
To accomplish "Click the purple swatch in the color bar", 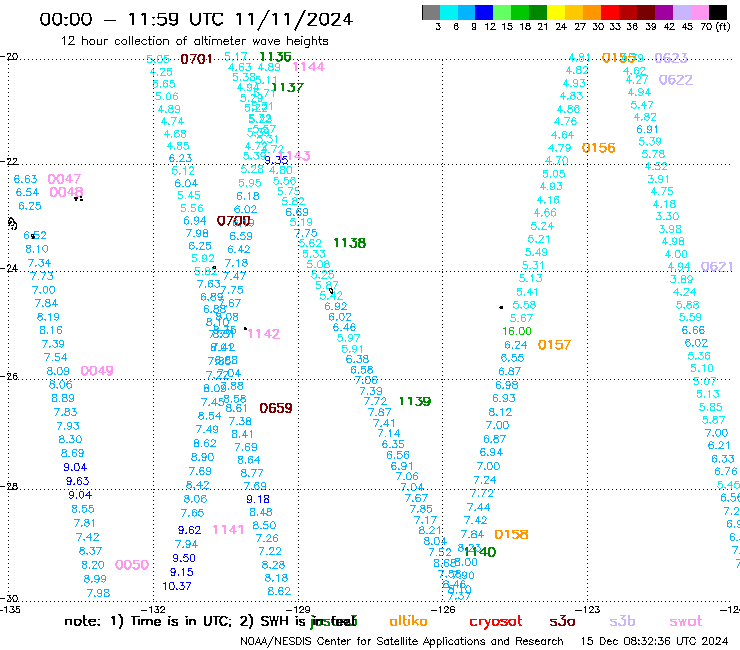I will [x=664, y=12].
